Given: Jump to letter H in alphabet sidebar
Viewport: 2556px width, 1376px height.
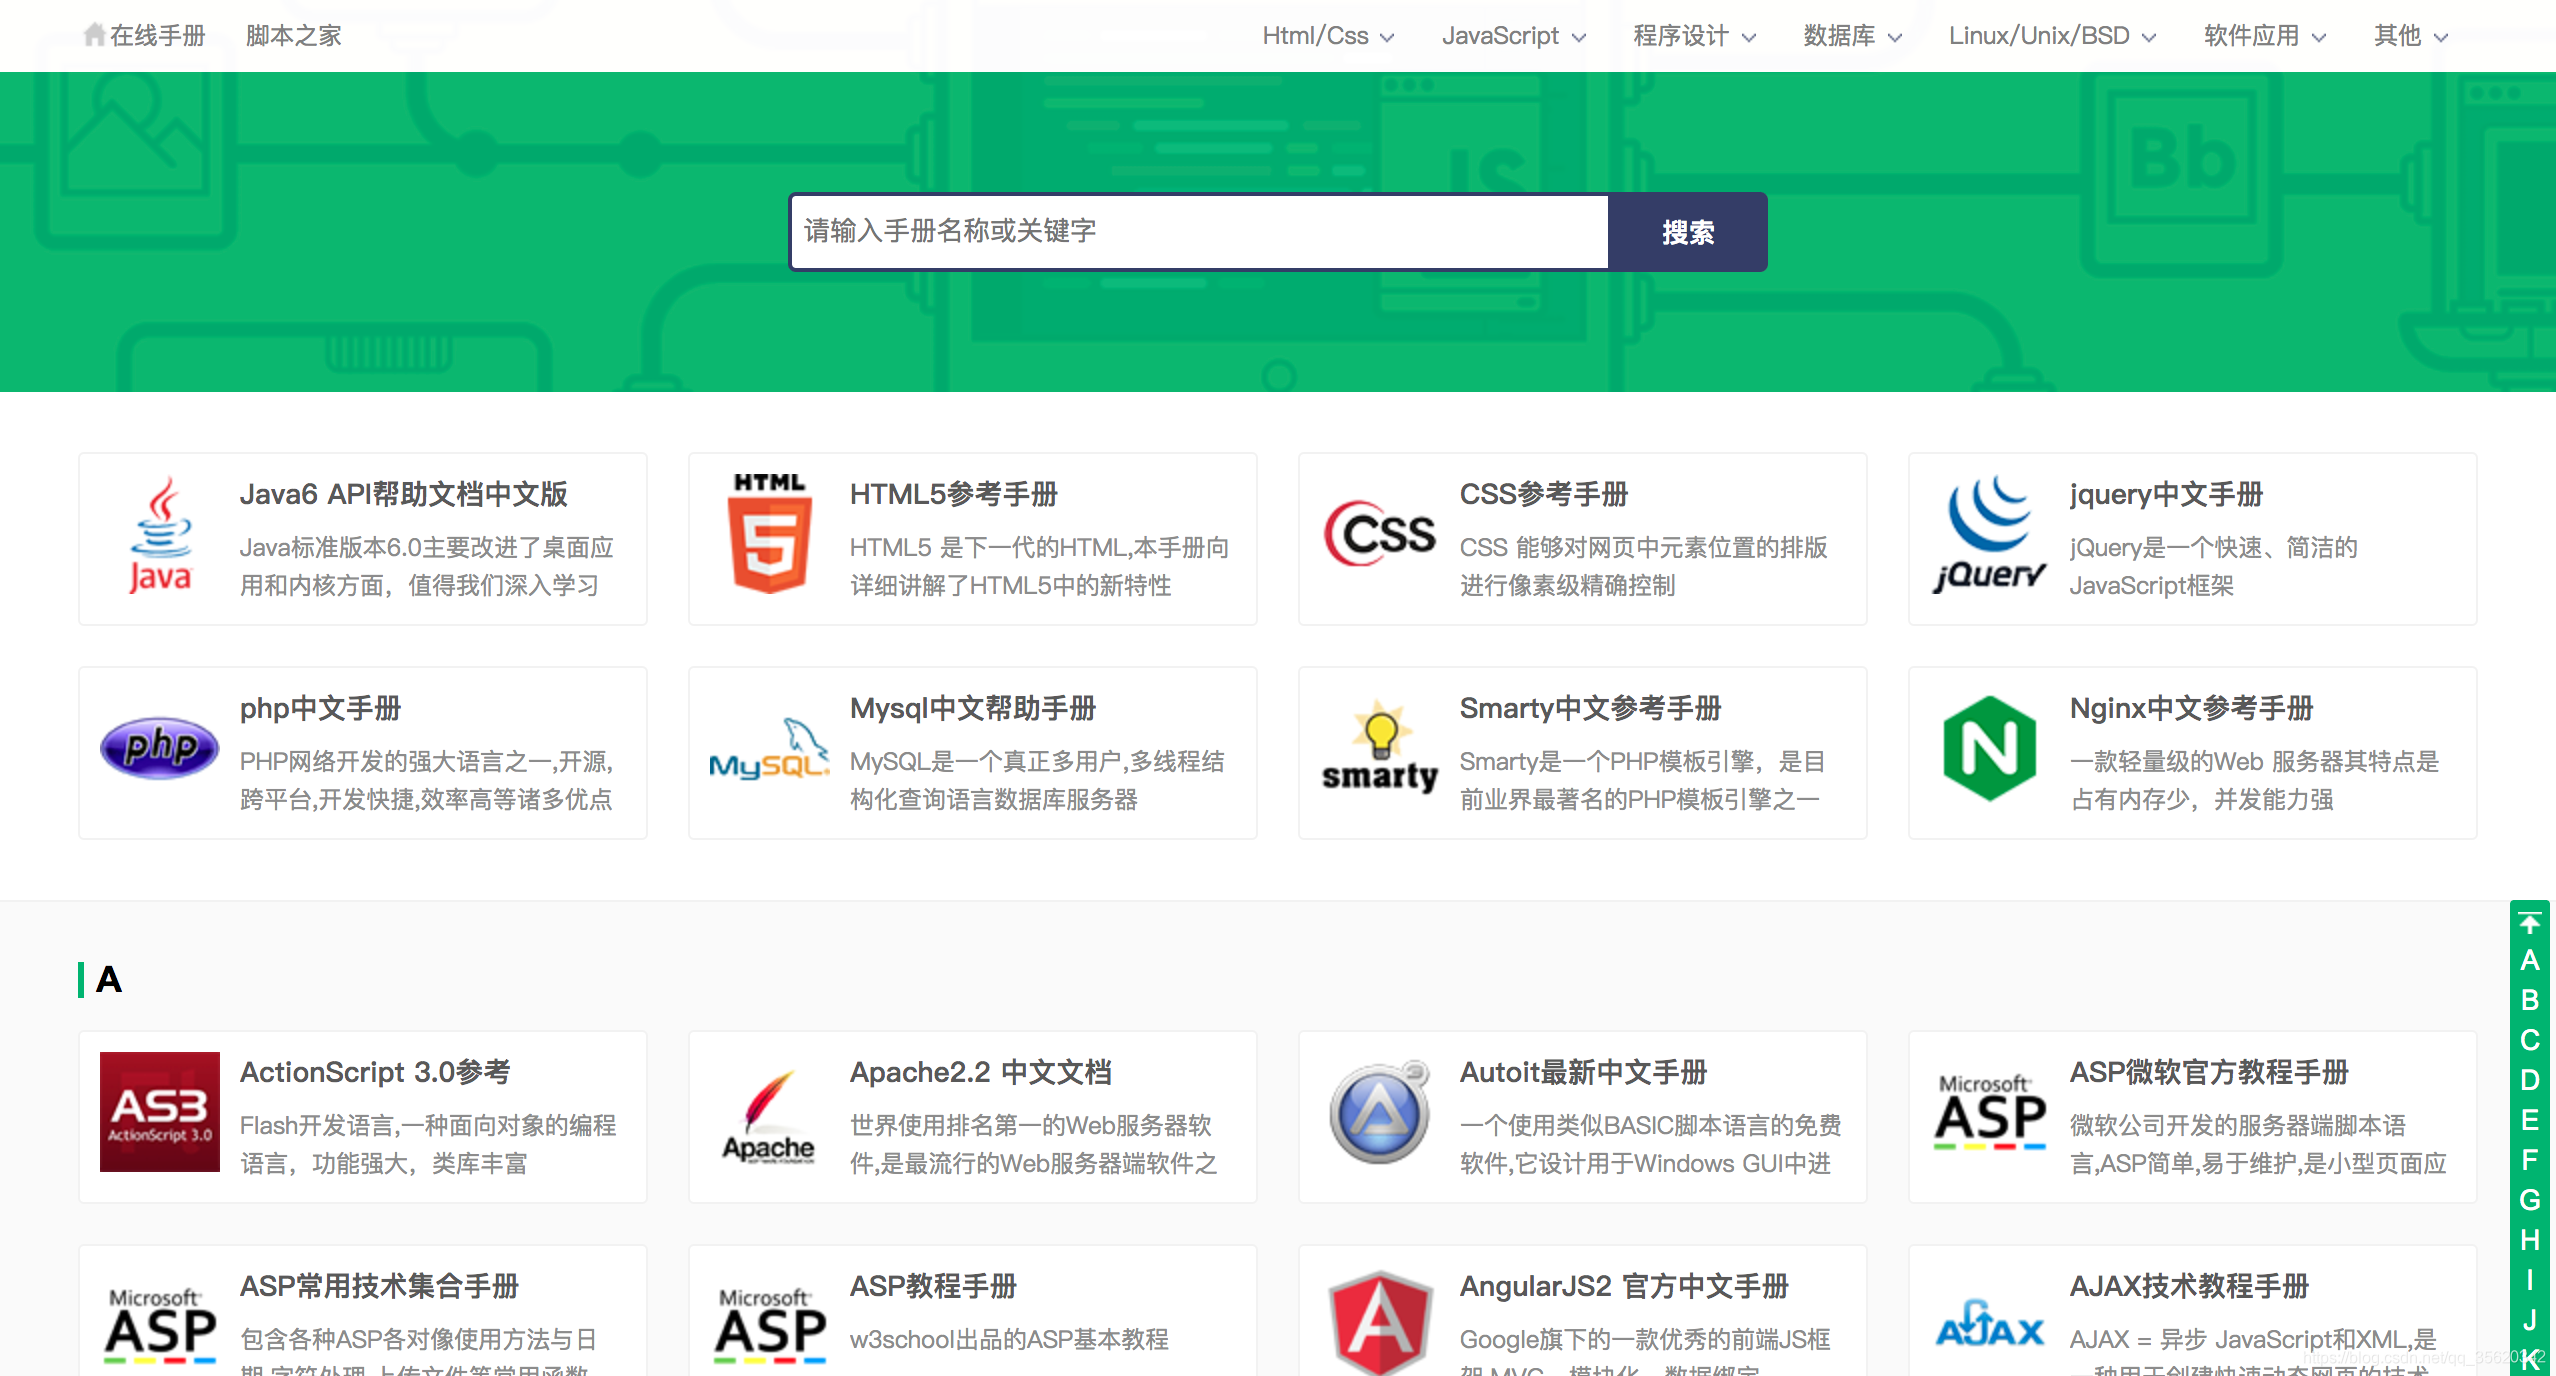Looking at the screenshot, I should coord(2530,1240).
